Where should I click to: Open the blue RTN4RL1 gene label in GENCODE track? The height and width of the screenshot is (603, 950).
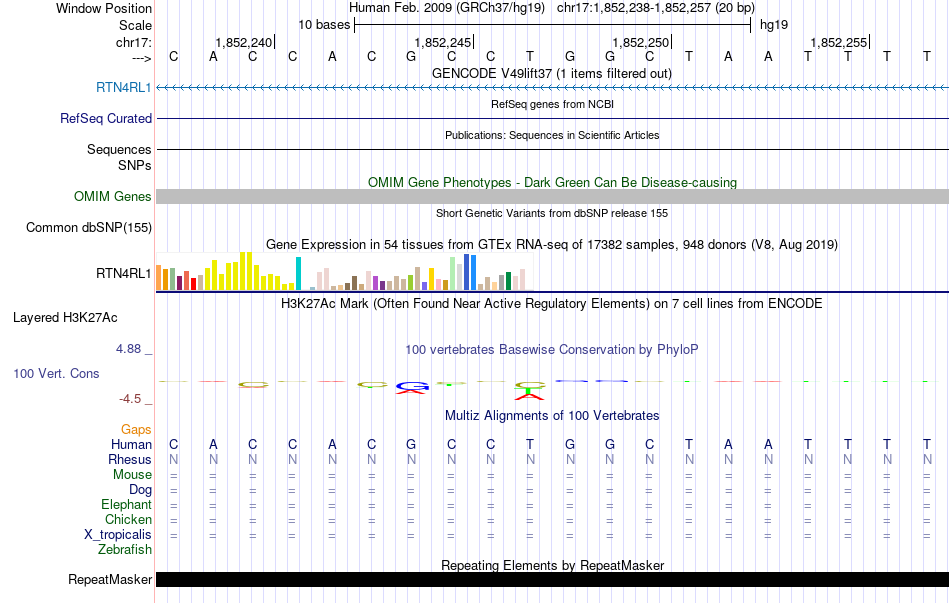click(124, 88)
